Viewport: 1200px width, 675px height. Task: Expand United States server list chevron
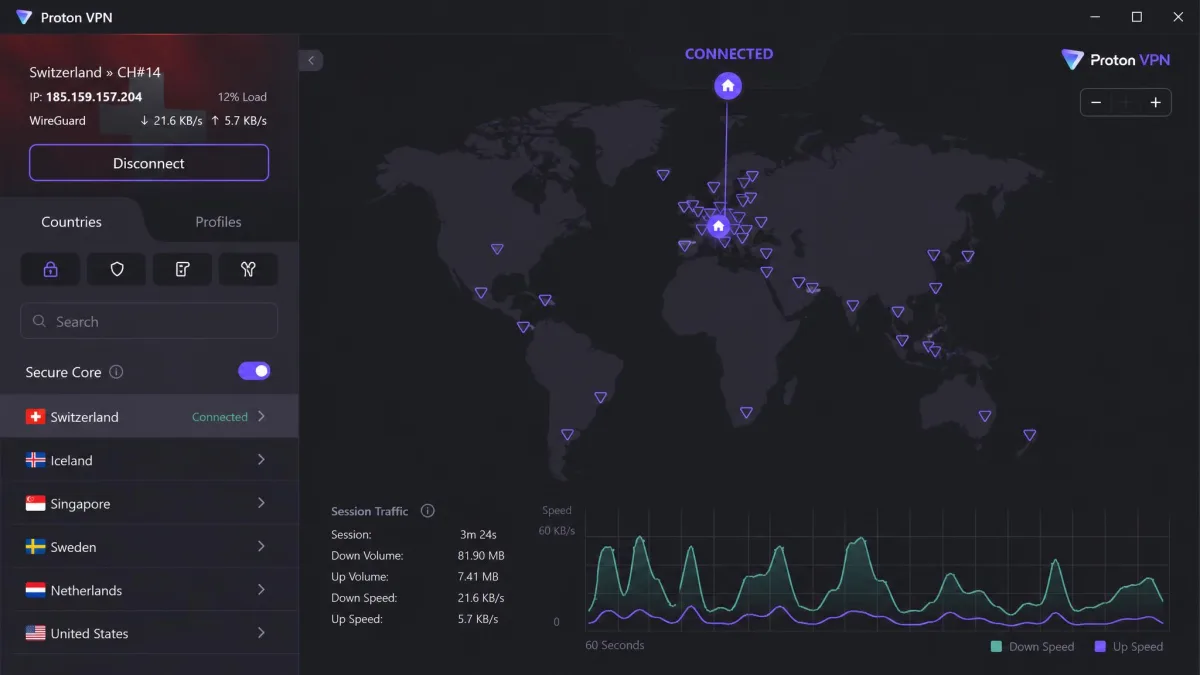[x=261, y=633]
